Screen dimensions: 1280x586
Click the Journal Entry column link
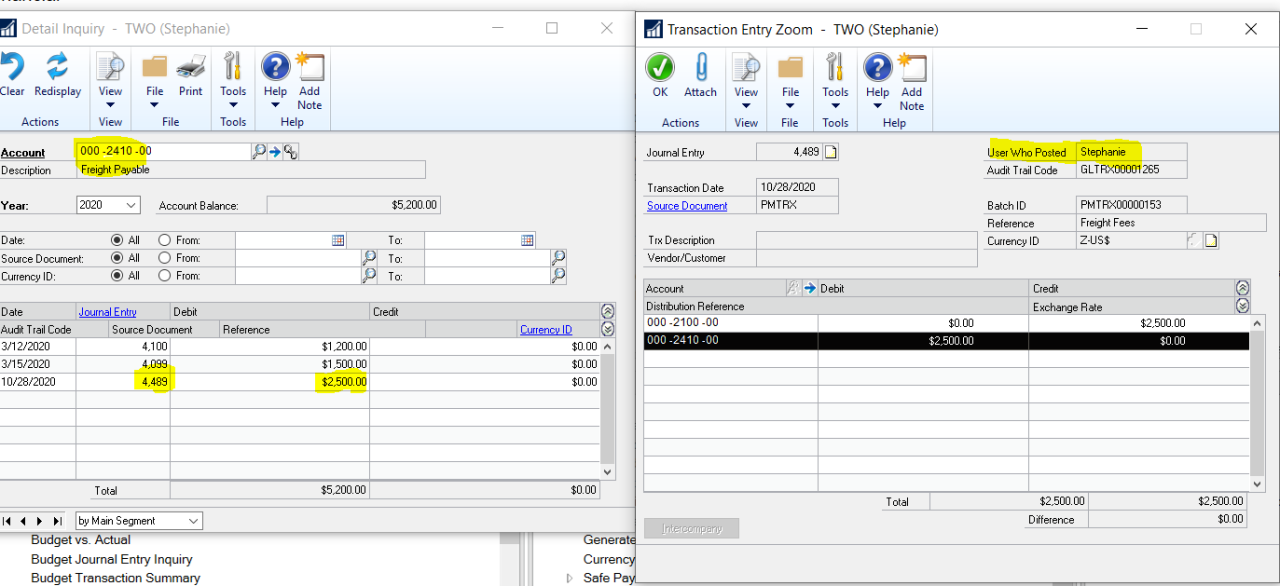(x=107, y=312)
